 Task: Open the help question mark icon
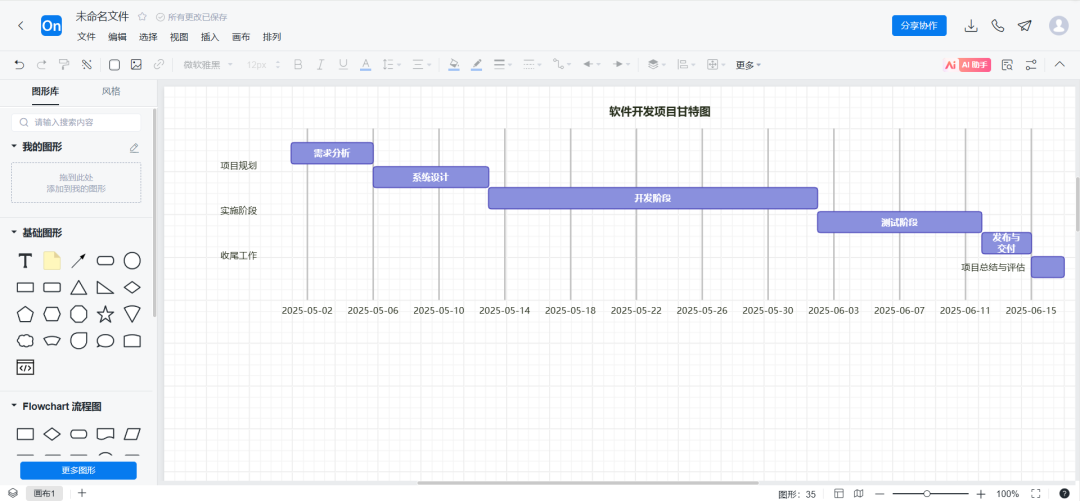pyautogui.click(x=1064, y=493)
